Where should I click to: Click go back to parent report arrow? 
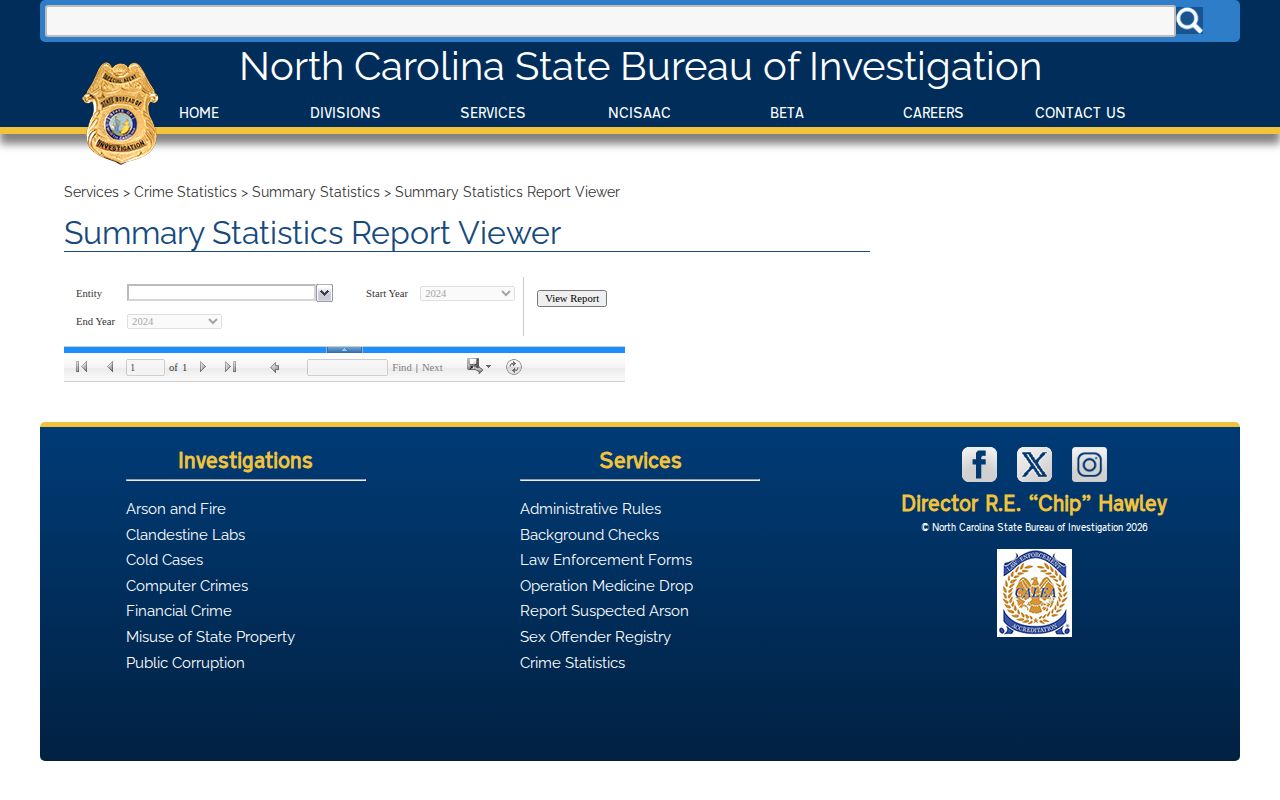pyautogui.click(x=274, y=367)
